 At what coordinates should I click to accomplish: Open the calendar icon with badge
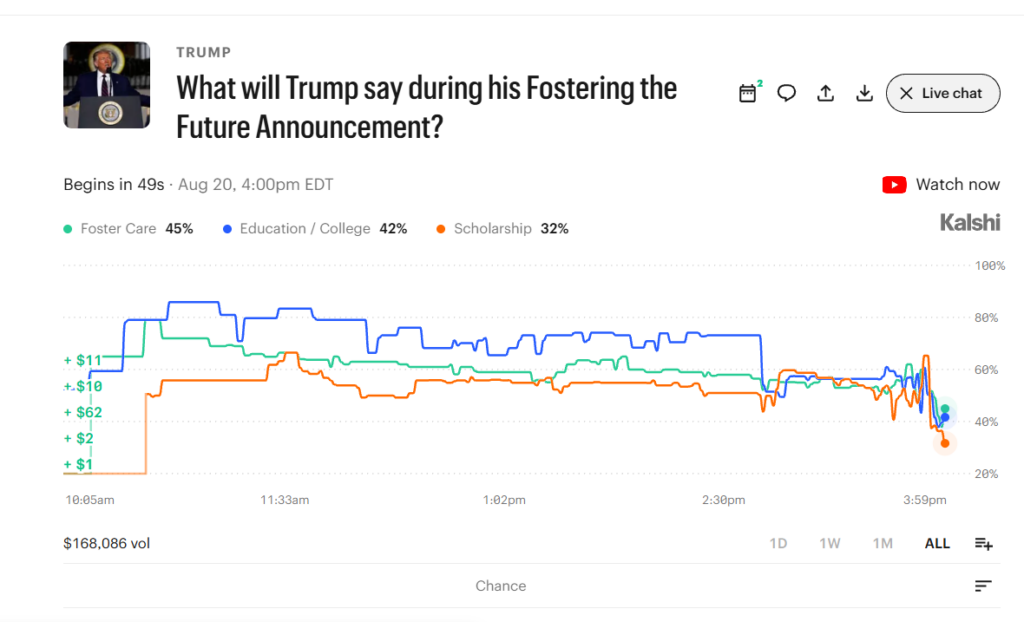[x=748, y=93]
